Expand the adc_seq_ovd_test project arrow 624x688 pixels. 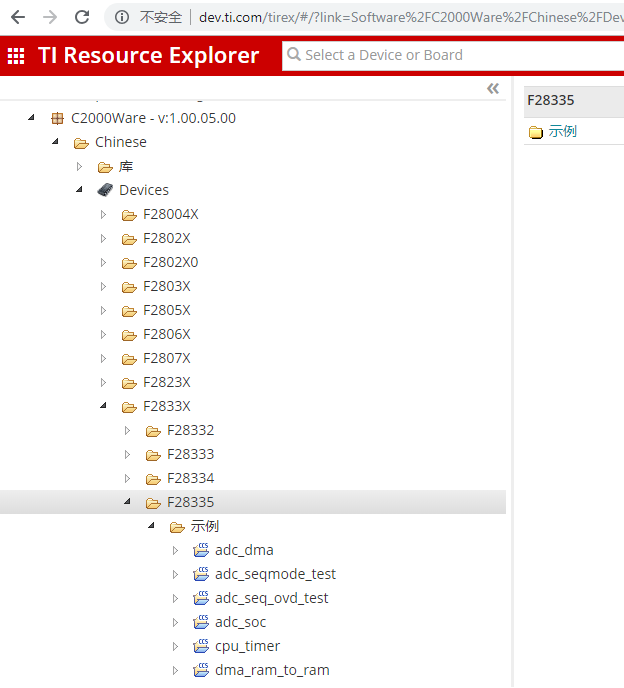coord(175,598)
